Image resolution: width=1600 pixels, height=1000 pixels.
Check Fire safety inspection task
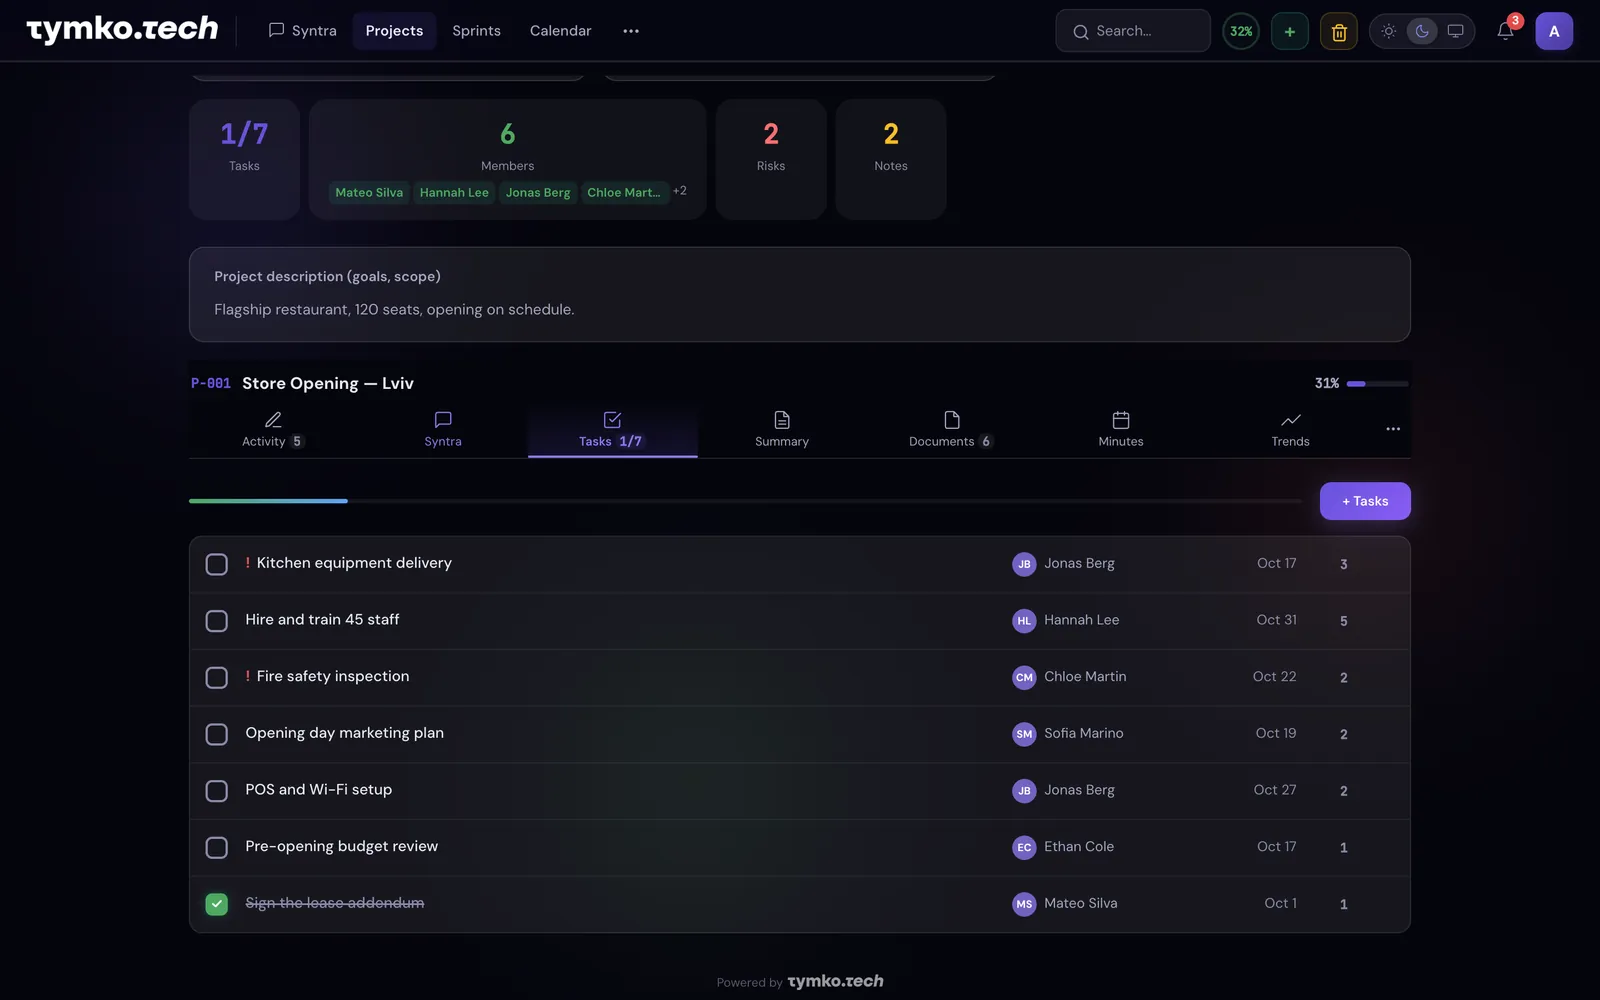tap(217, 677)
